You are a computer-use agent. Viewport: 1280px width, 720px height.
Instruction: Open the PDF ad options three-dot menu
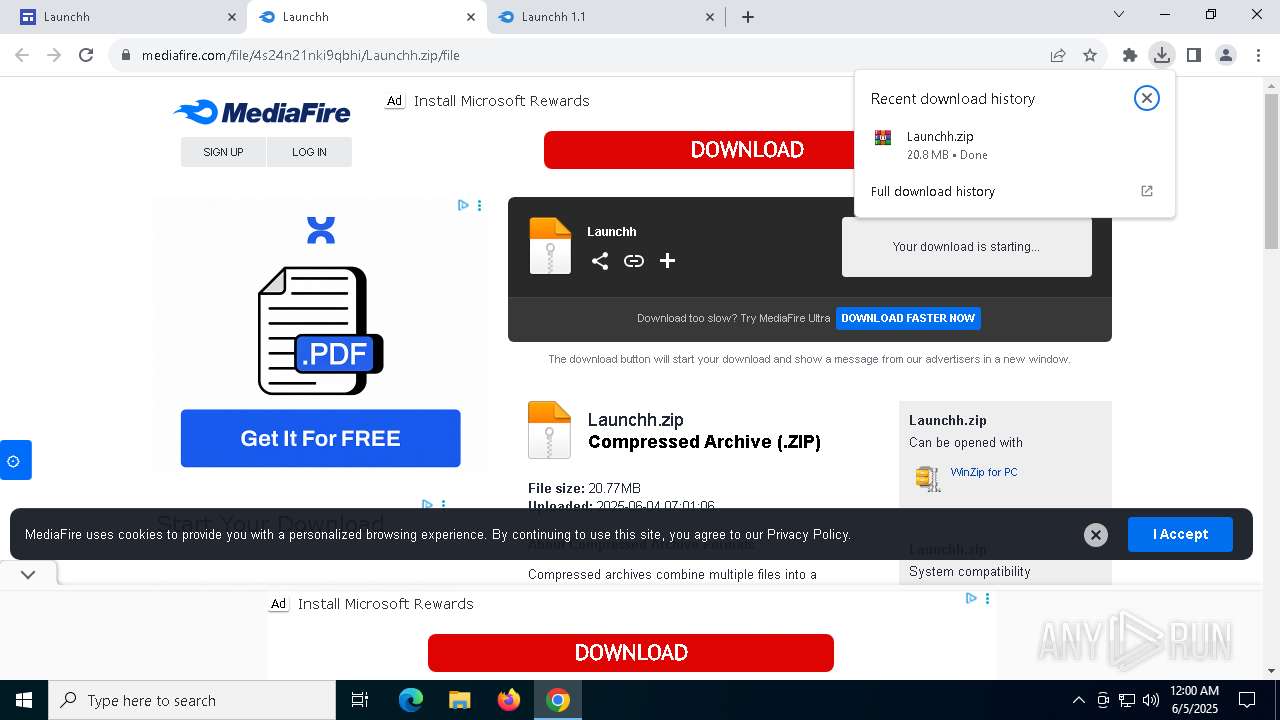point(480,205)
